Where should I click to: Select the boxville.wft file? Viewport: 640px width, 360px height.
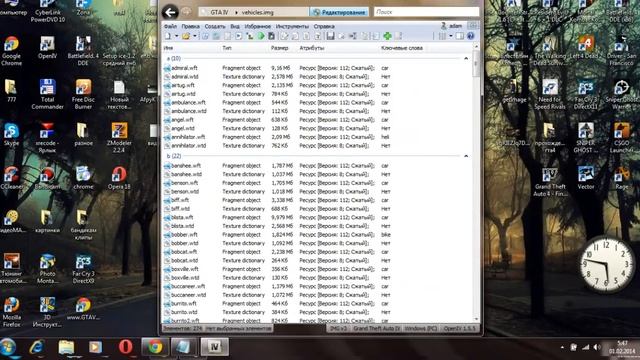coord(185,269)
